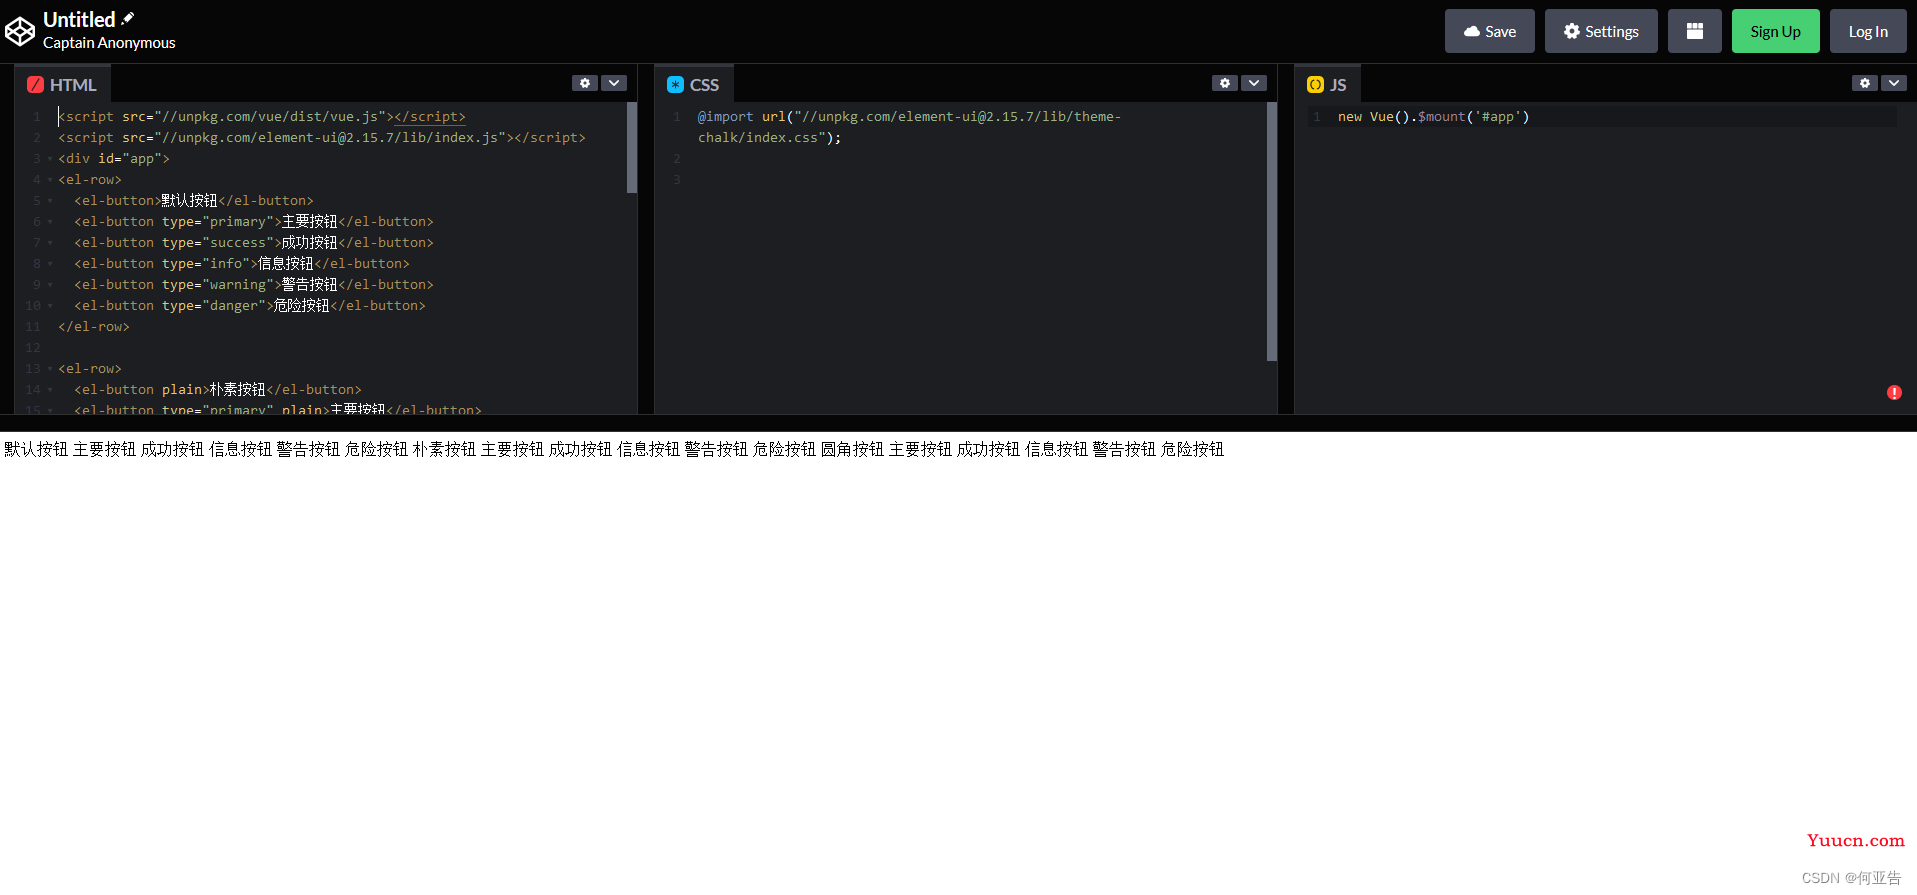
Task: Fold line 5 default button element
Action: 50,201
